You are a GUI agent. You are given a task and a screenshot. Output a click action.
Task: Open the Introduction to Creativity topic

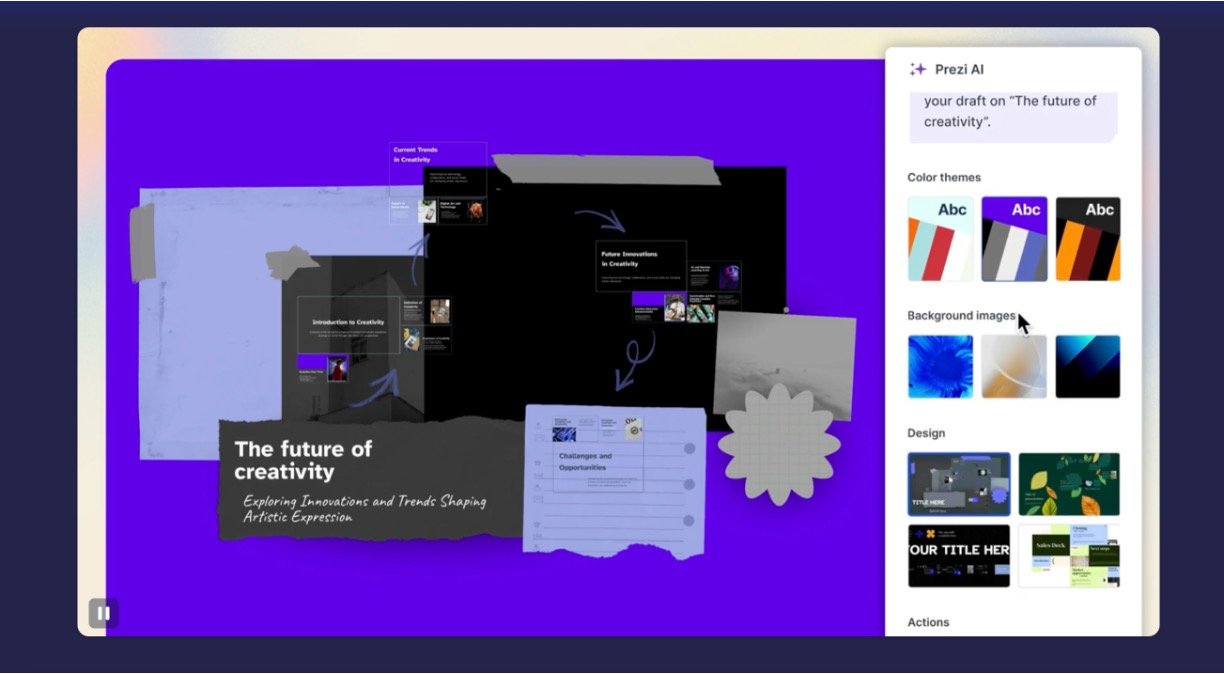tap(348, 324)
